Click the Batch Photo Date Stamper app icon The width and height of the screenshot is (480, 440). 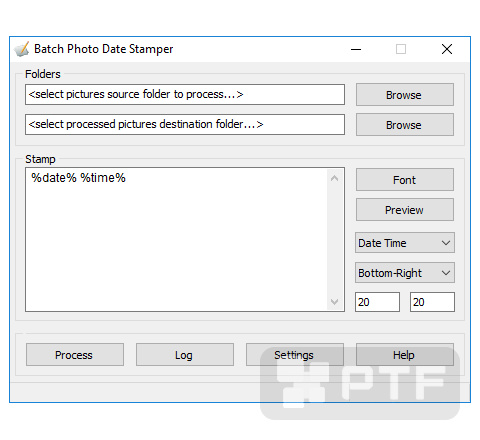pyautogui.click(x=22, y=49)
